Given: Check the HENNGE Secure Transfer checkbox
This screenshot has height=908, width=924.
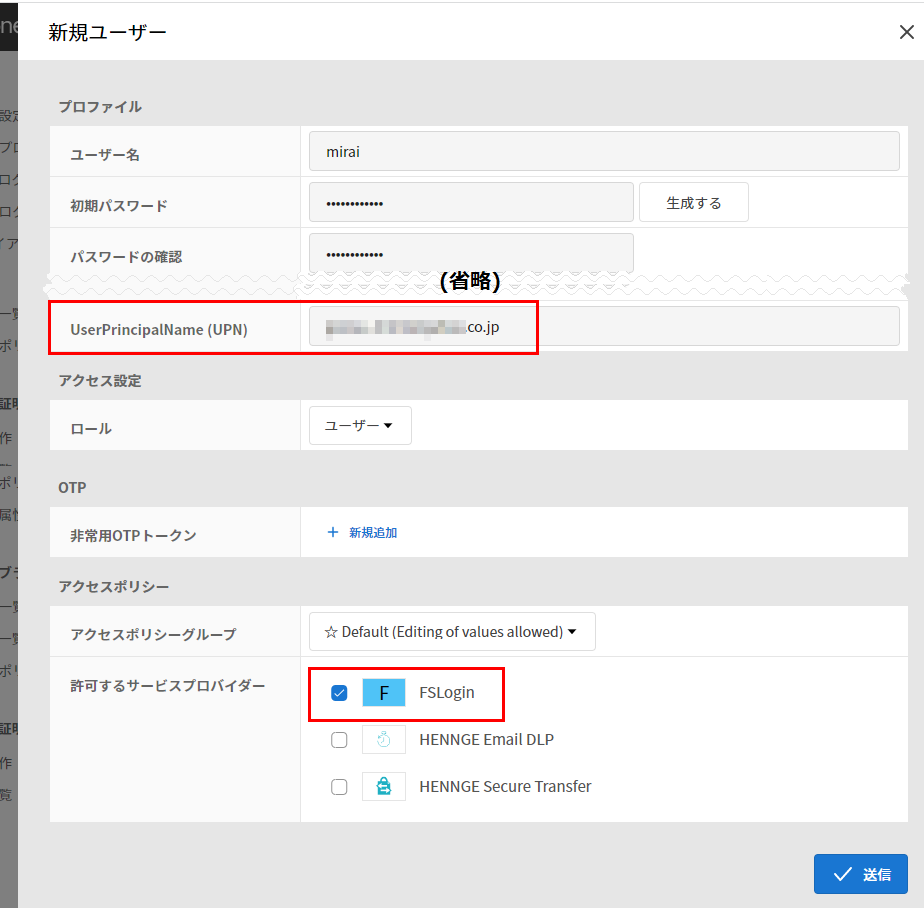Looking at the screenshot, I should click(339, 787).
